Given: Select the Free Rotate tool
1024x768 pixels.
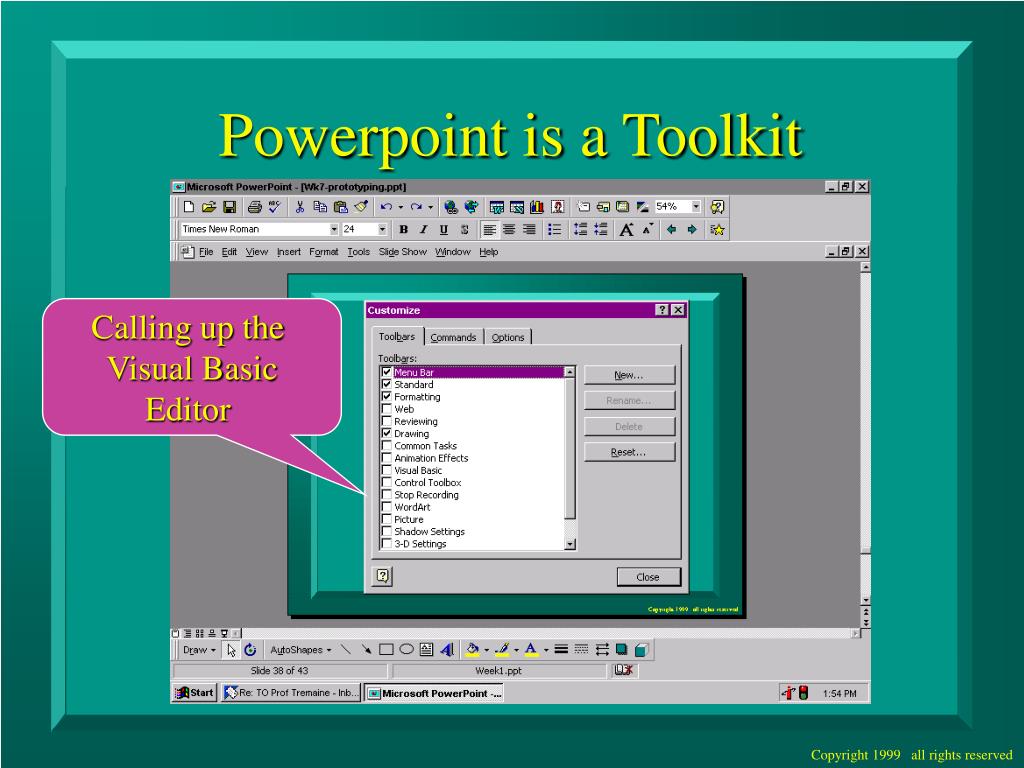Looking at the screenshot, I should pos(250,650).
